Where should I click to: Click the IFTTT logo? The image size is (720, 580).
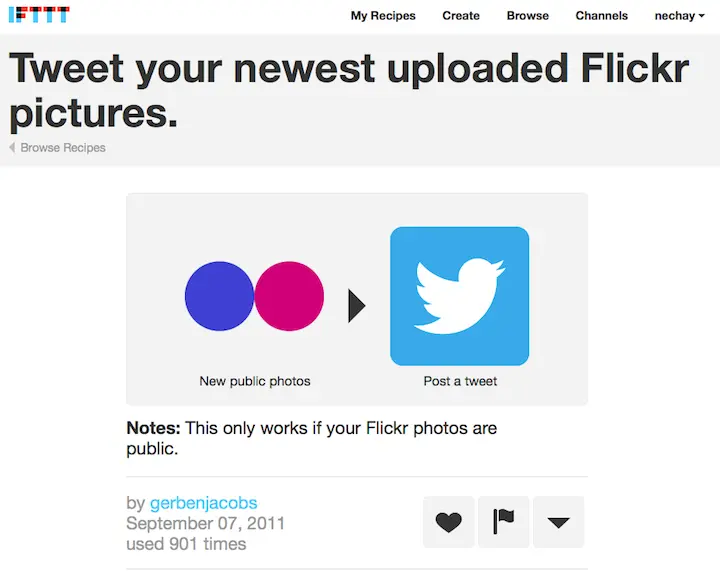coord(39,15)
